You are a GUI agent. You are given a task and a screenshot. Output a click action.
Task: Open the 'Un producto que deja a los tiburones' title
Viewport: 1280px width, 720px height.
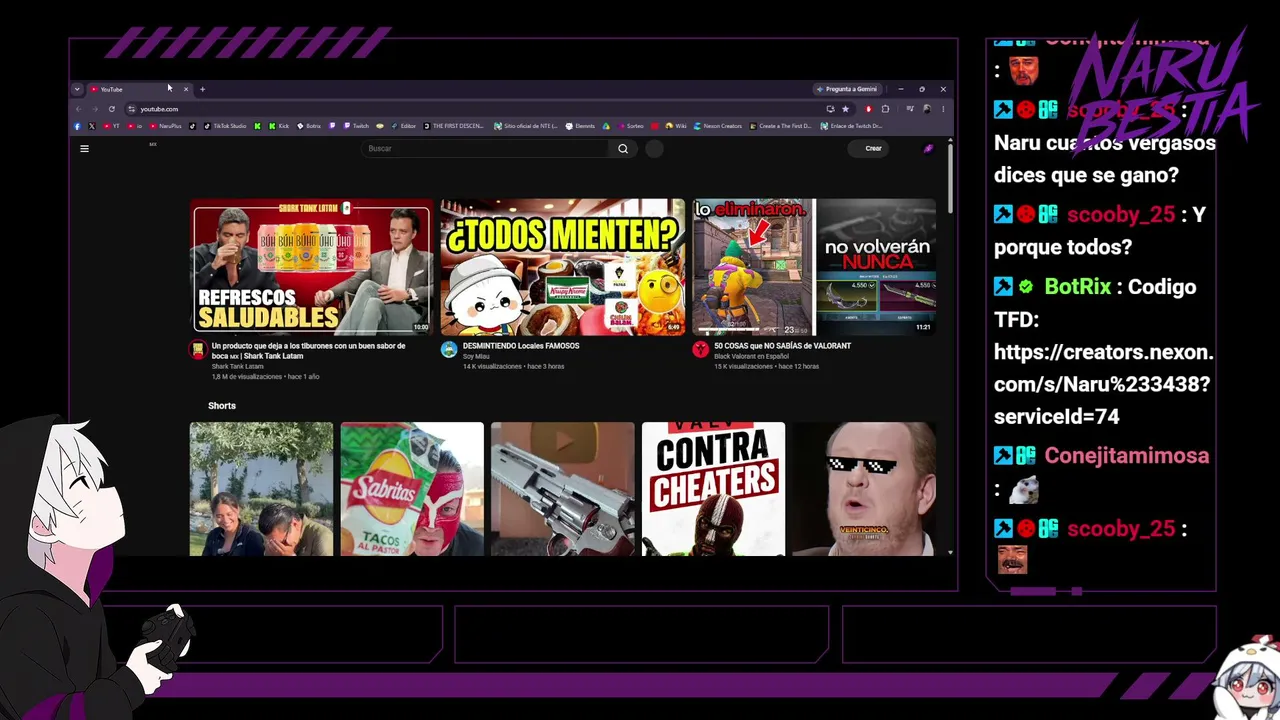point(308,350)
